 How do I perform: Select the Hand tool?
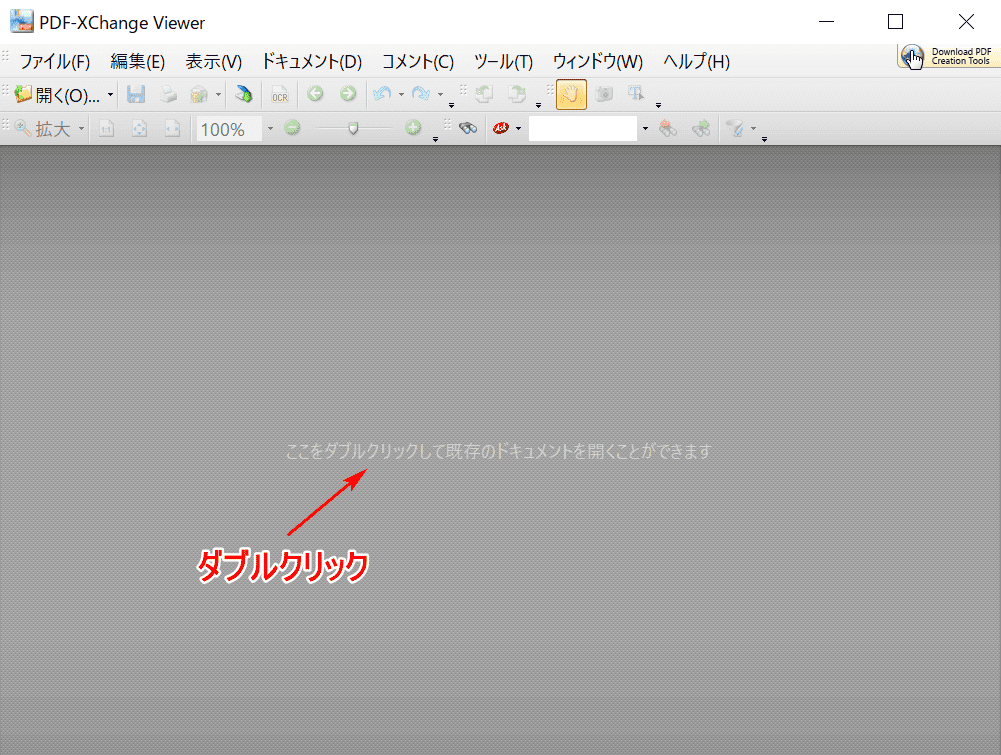[x=571, y=94]
